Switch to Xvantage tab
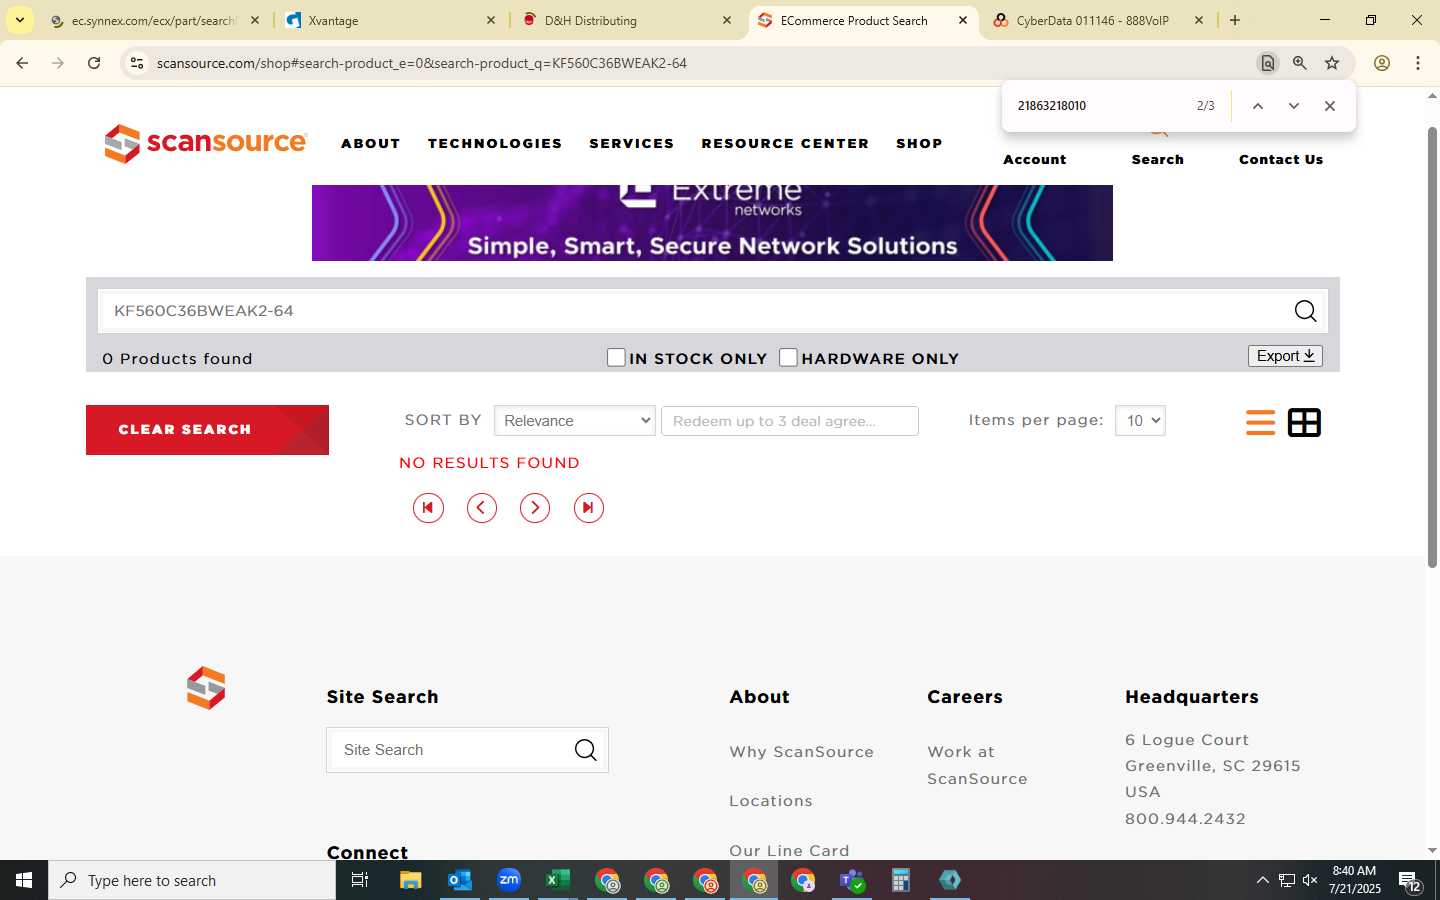 tap(390, 20)
